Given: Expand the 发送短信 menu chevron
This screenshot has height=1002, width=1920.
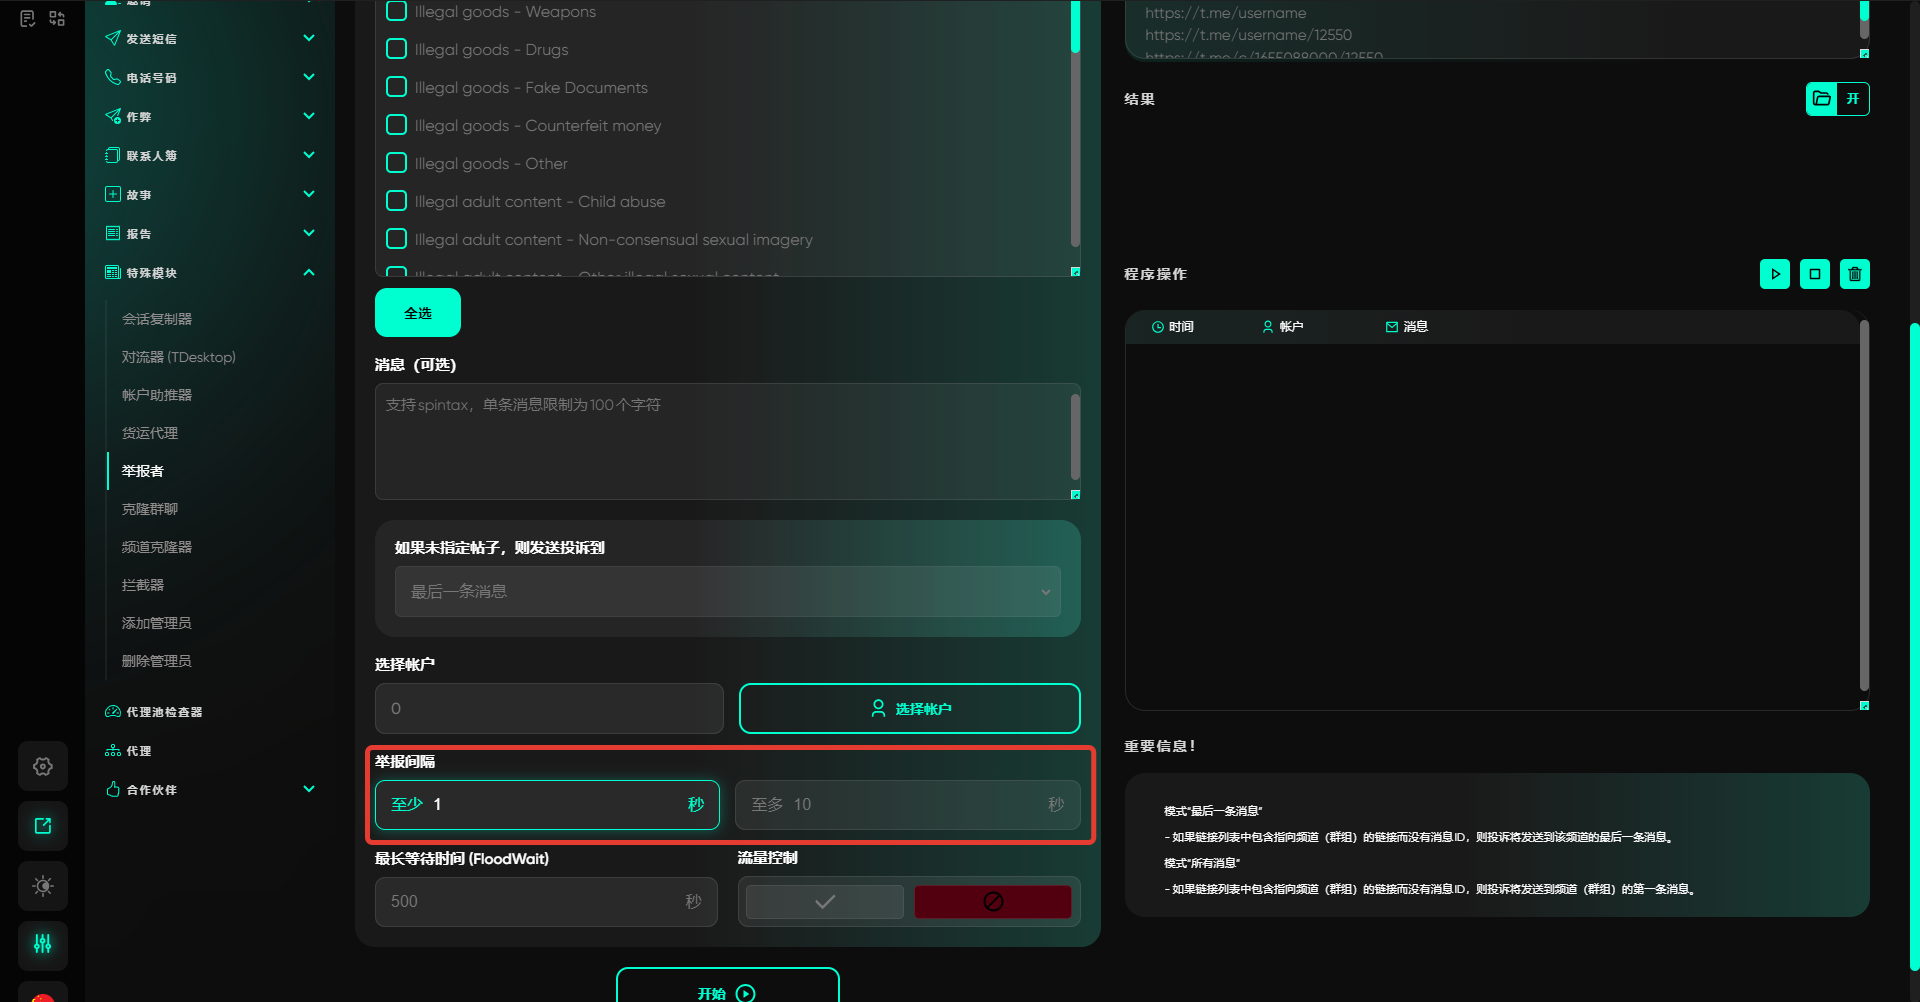Looking at the screenshot, I should [309, 39].
